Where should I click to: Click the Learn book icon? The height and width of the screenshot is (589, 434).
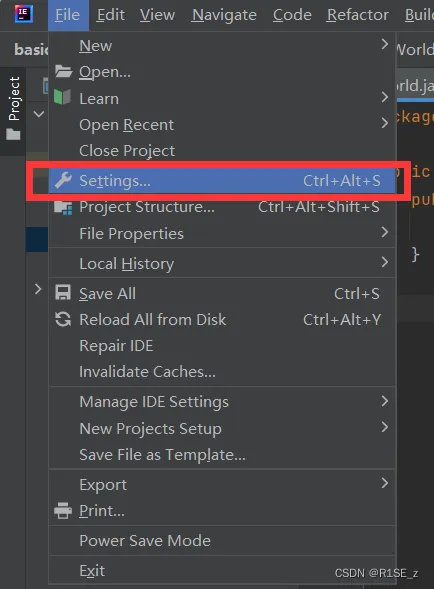click(62, 97)
